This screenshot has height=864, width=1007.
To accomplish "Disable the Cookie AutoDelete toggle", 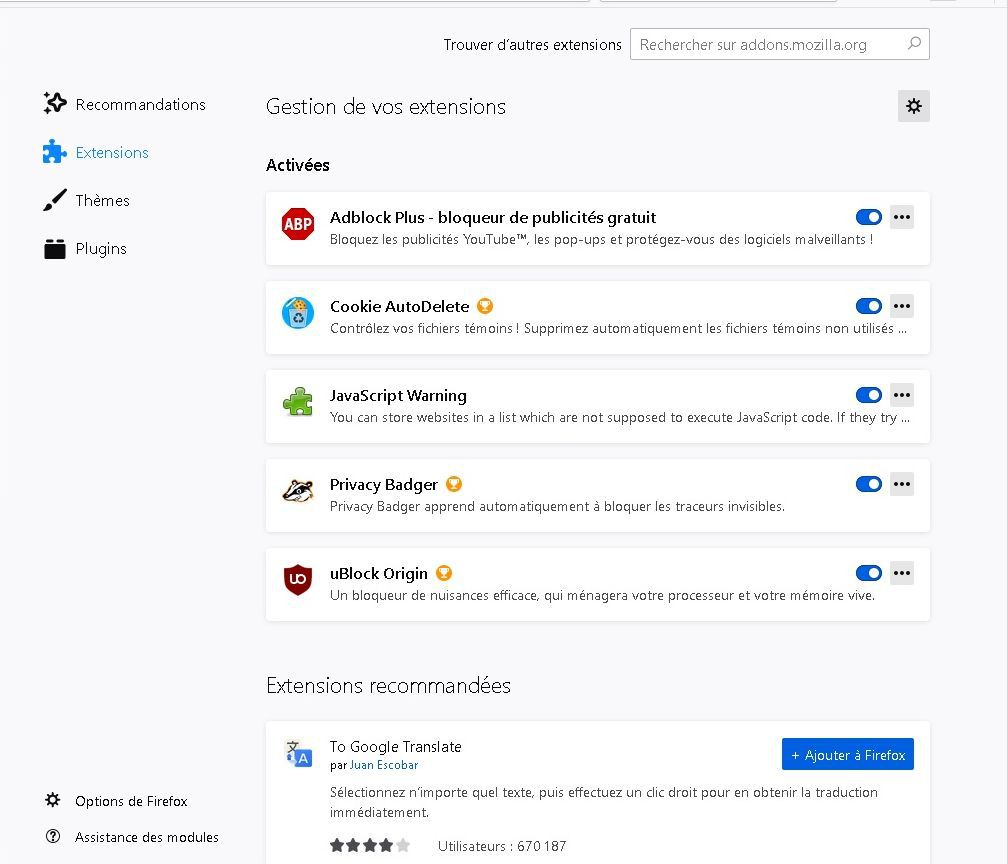I will [x=868, y=306].
